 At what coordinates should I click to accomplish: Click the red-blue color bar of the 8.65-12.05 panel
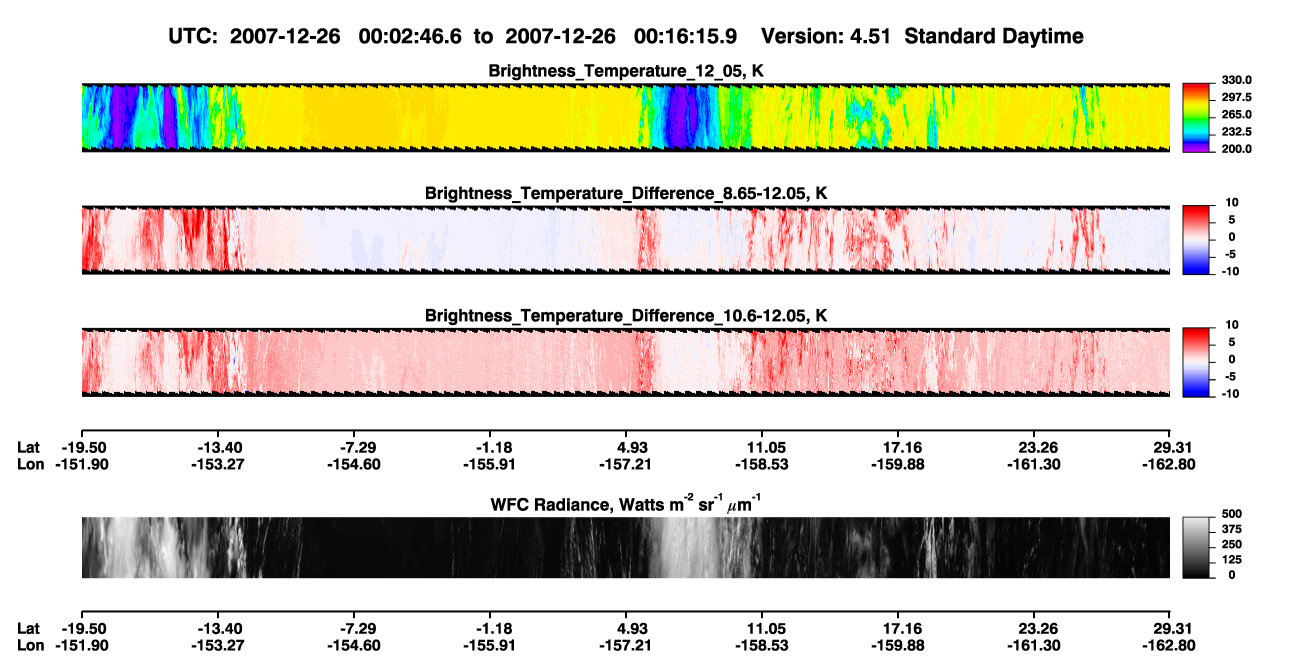pos(1197,240)
